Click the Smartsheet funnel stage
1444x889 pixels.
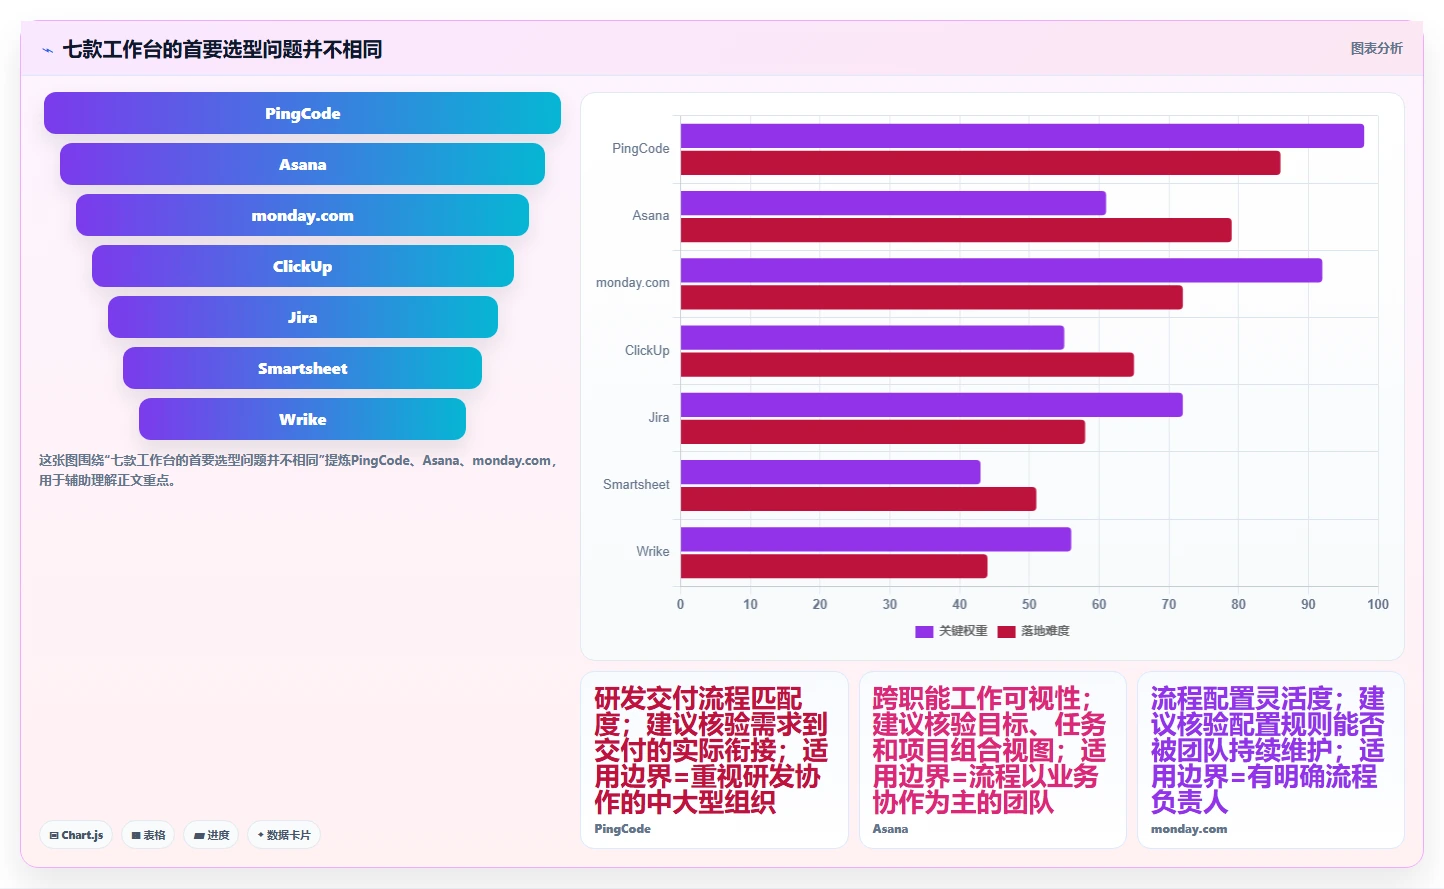302,368
